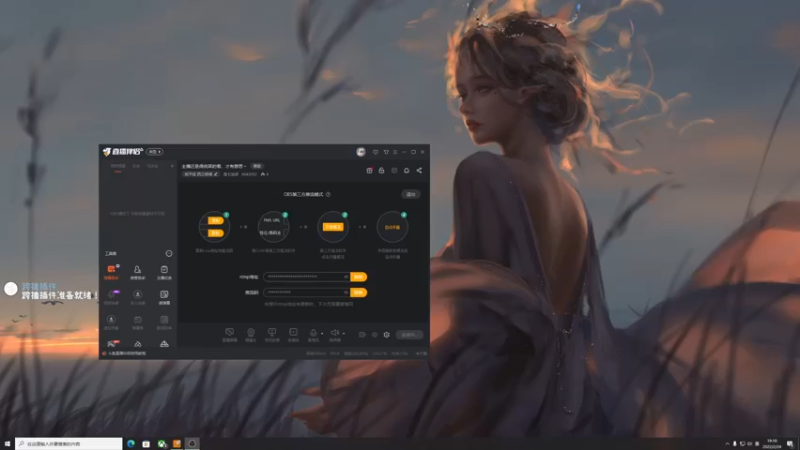
Task: Open OBS from the taskbar
Action: click(192, 444)
